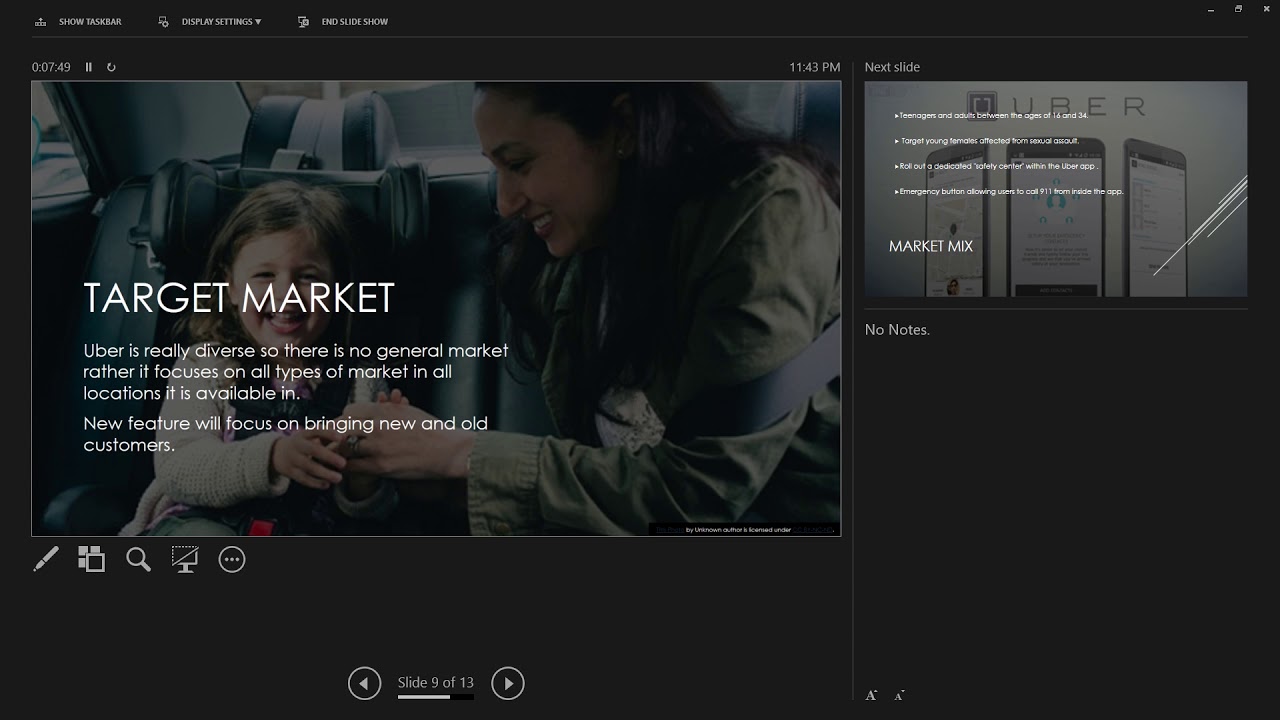Click the elapsed time 0:07:49
The width and height of the screenshot is (1280, 720).
pos(51,67)
